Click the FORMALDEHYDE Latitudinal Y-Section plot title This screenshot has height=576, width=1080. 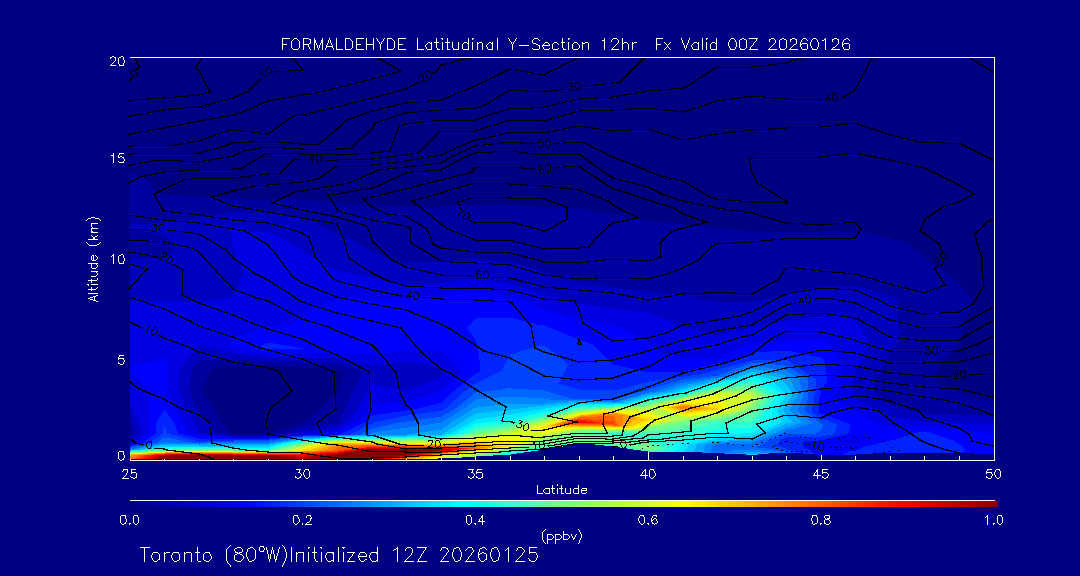565,45
